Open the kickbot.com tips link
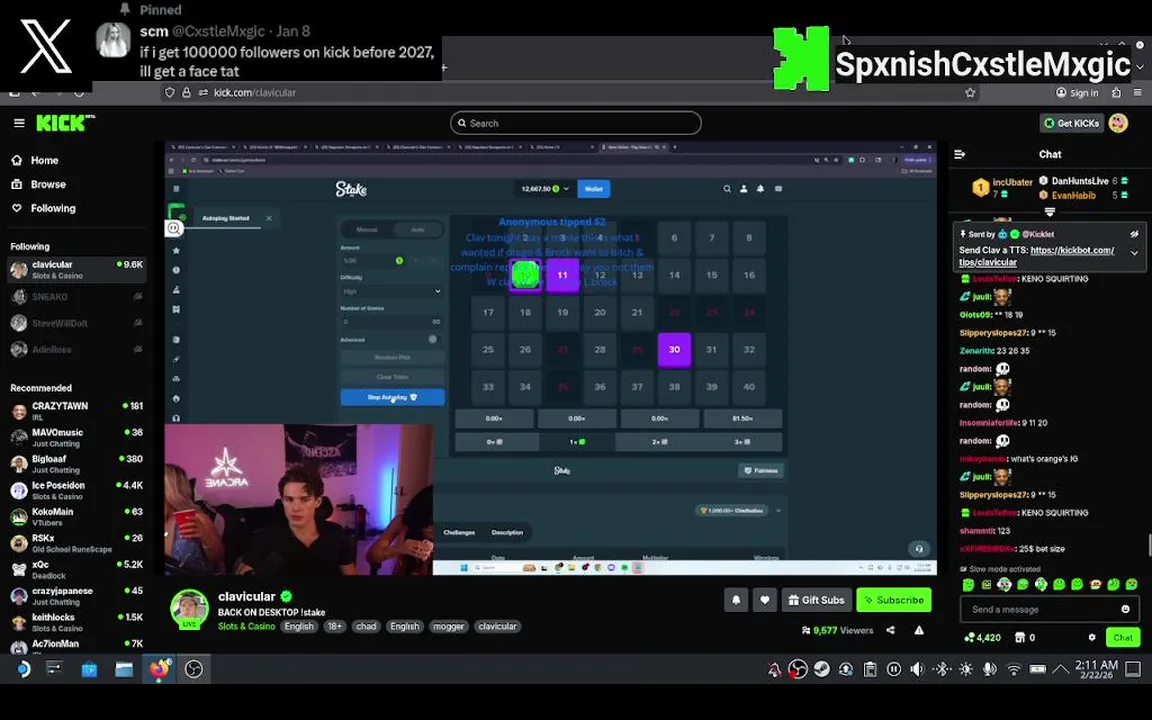The image size is (1152, 720). (x=1036, y=256)
